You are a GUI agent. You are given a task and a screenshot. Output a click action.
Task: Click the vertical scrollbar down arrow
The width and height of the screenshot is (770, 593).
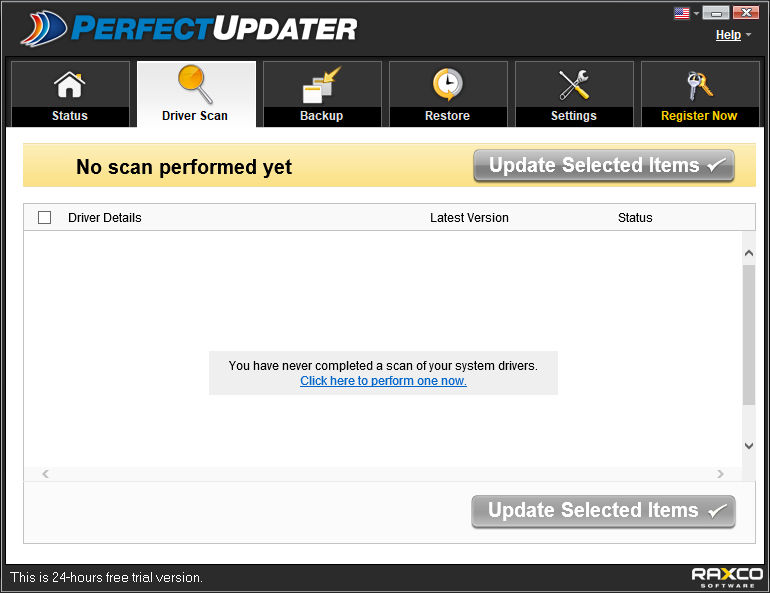(749, 446)
